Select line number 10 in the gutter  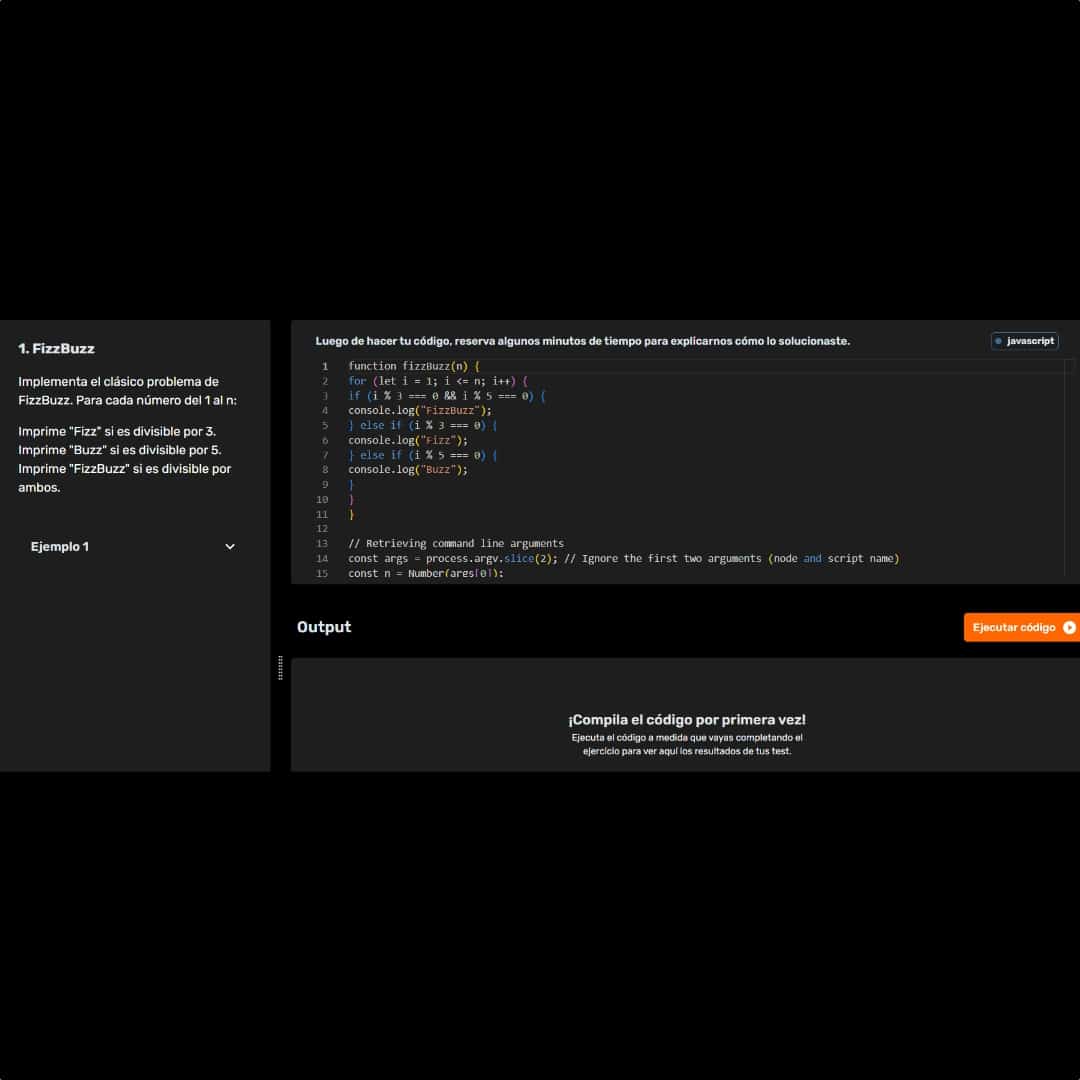pos(322,499)
